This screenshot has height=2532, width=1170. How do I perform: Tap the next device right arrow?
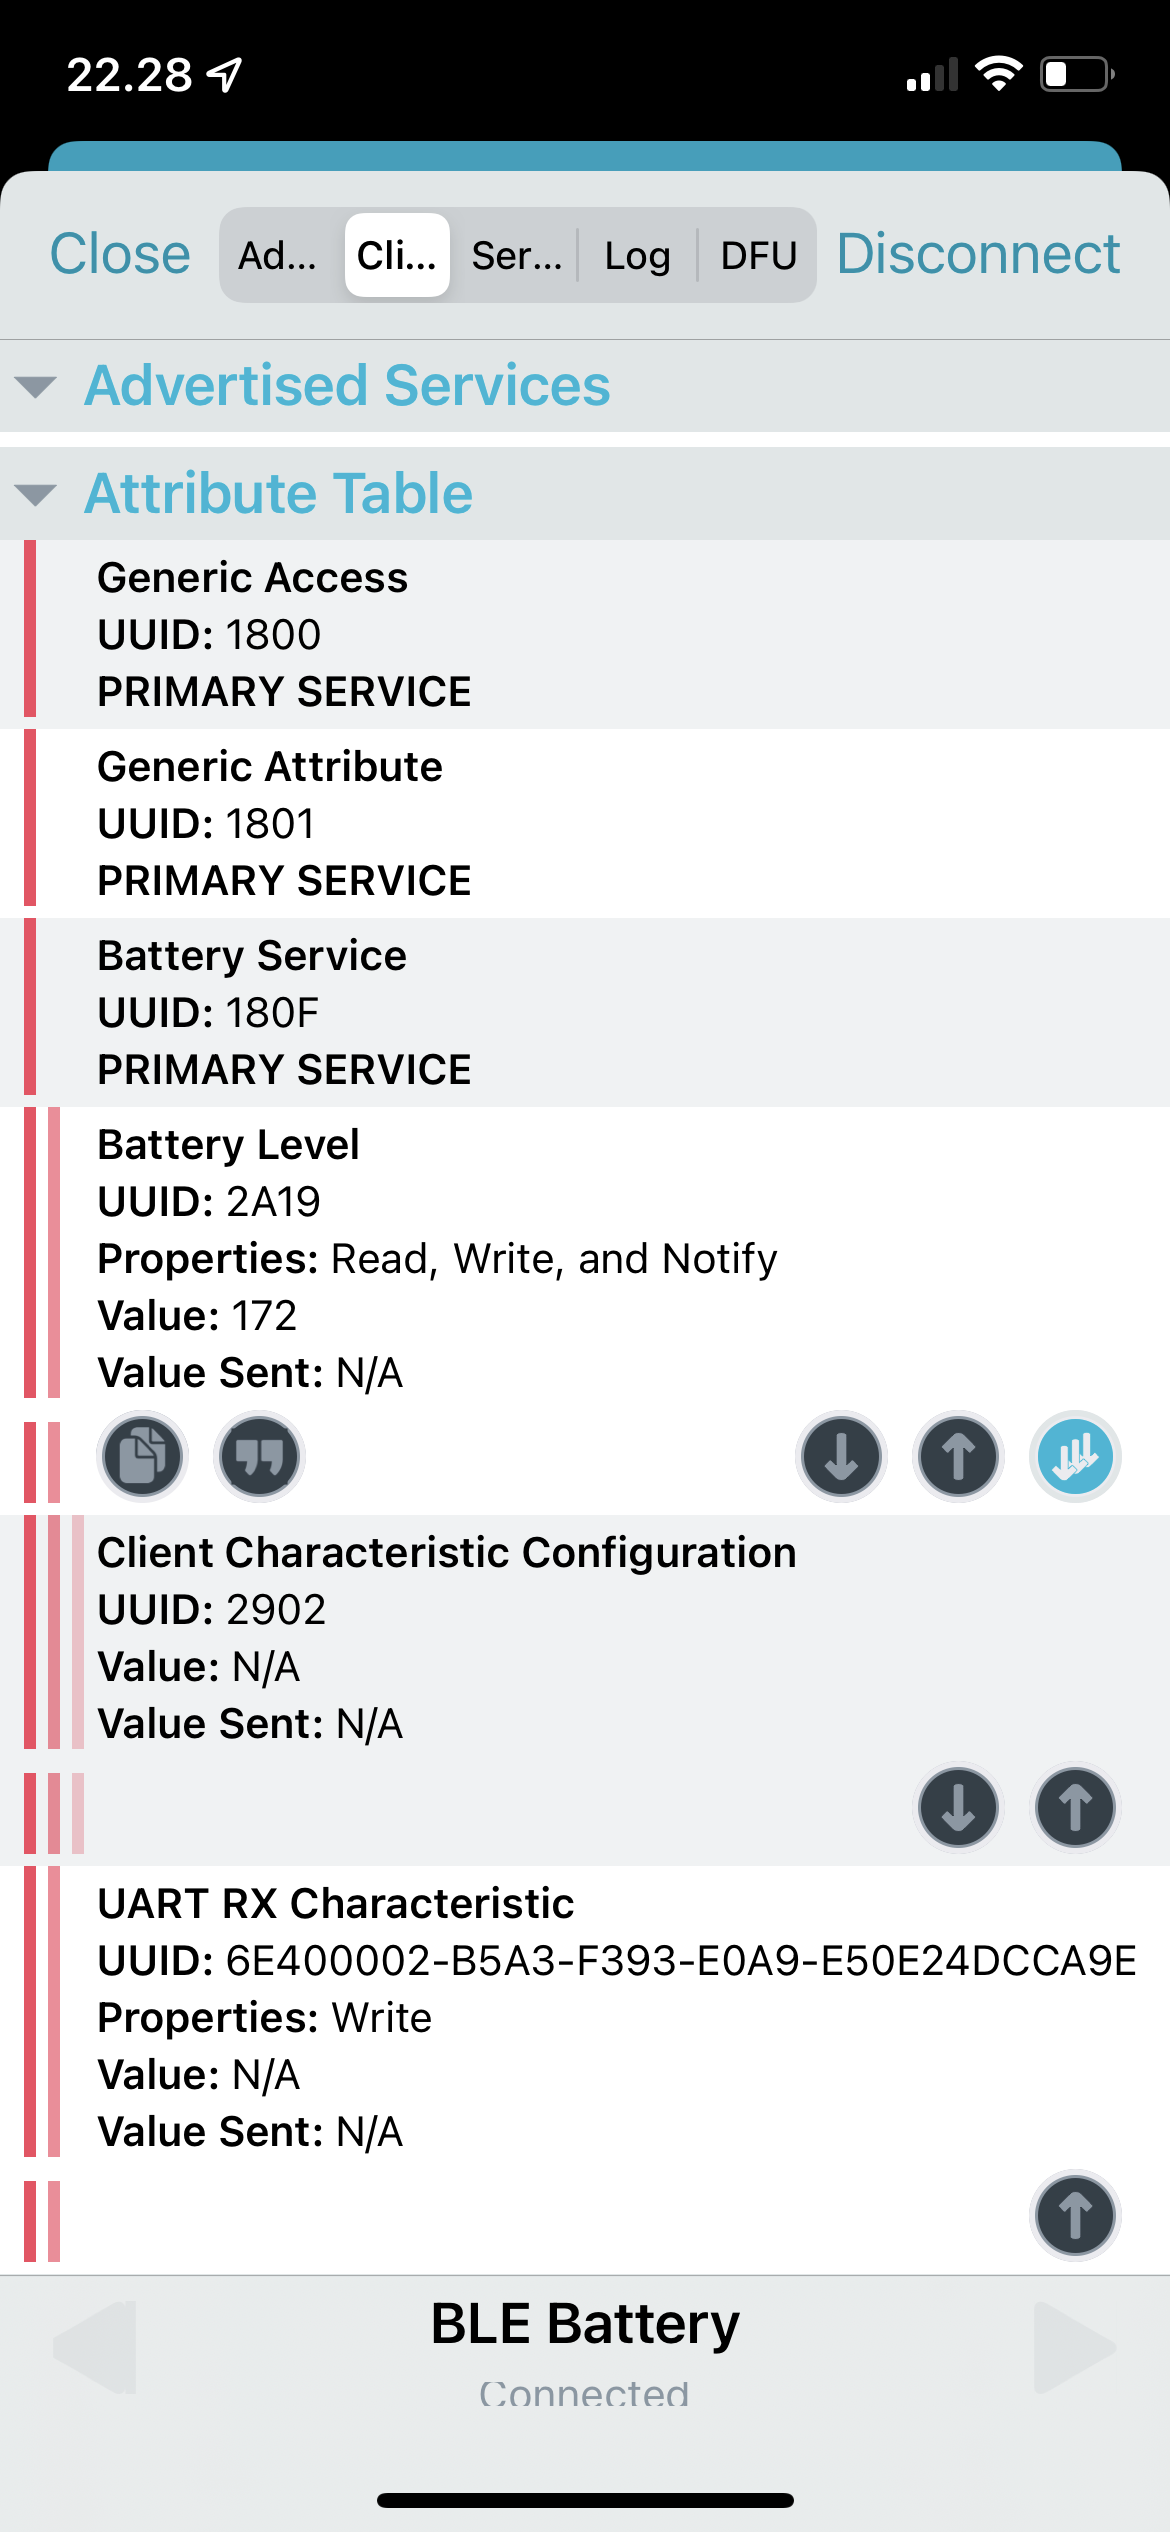coord(1075,2347)
